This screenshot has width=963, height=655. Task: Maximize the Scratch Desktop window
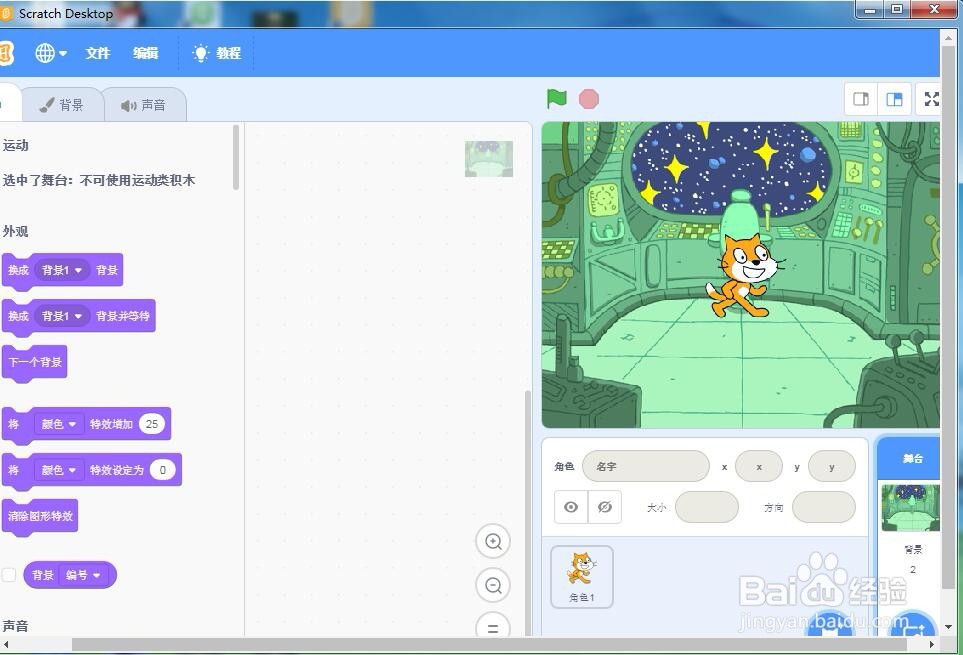[x=897, y=10]
